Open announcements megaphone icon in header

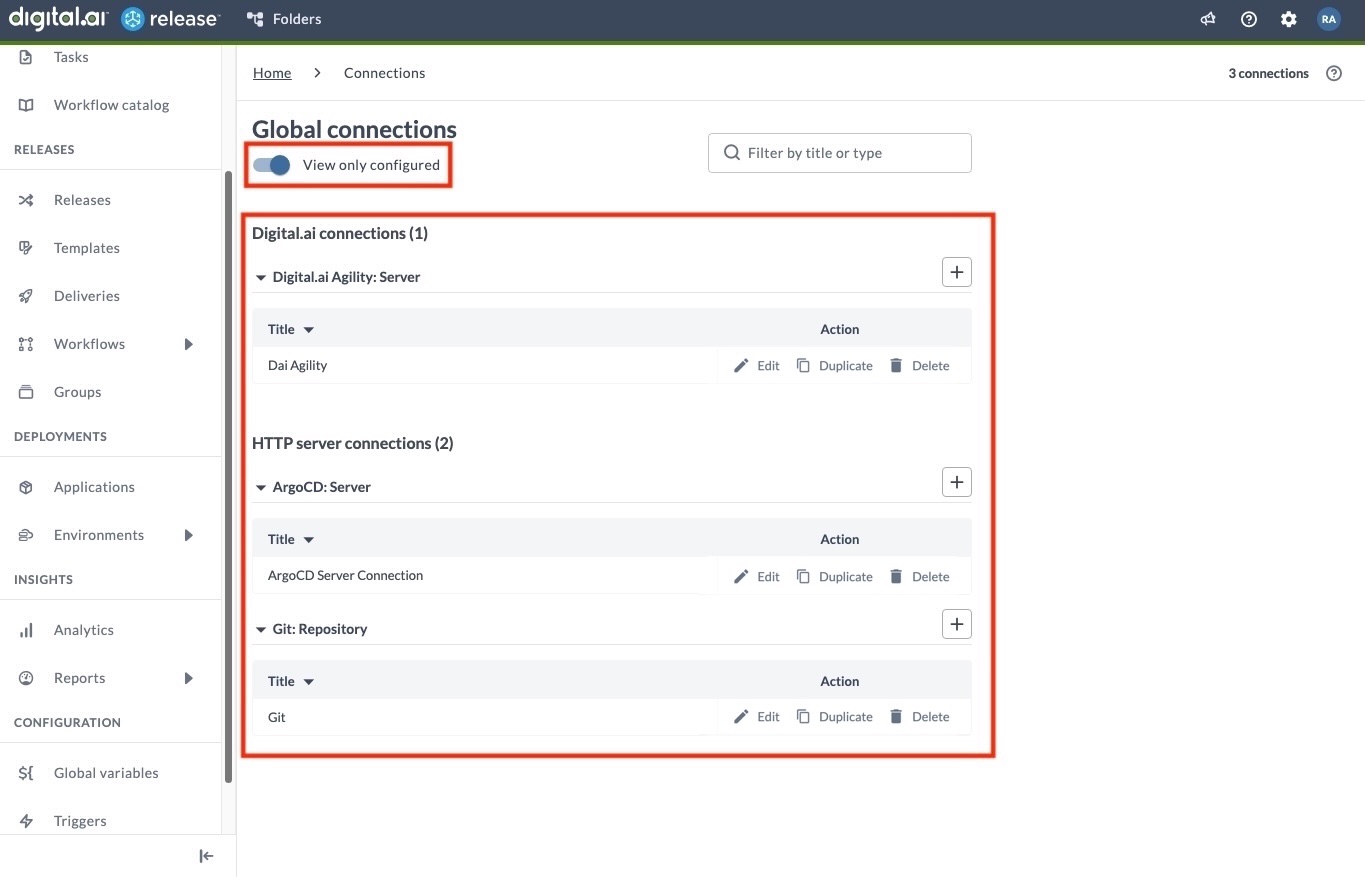1208,19
